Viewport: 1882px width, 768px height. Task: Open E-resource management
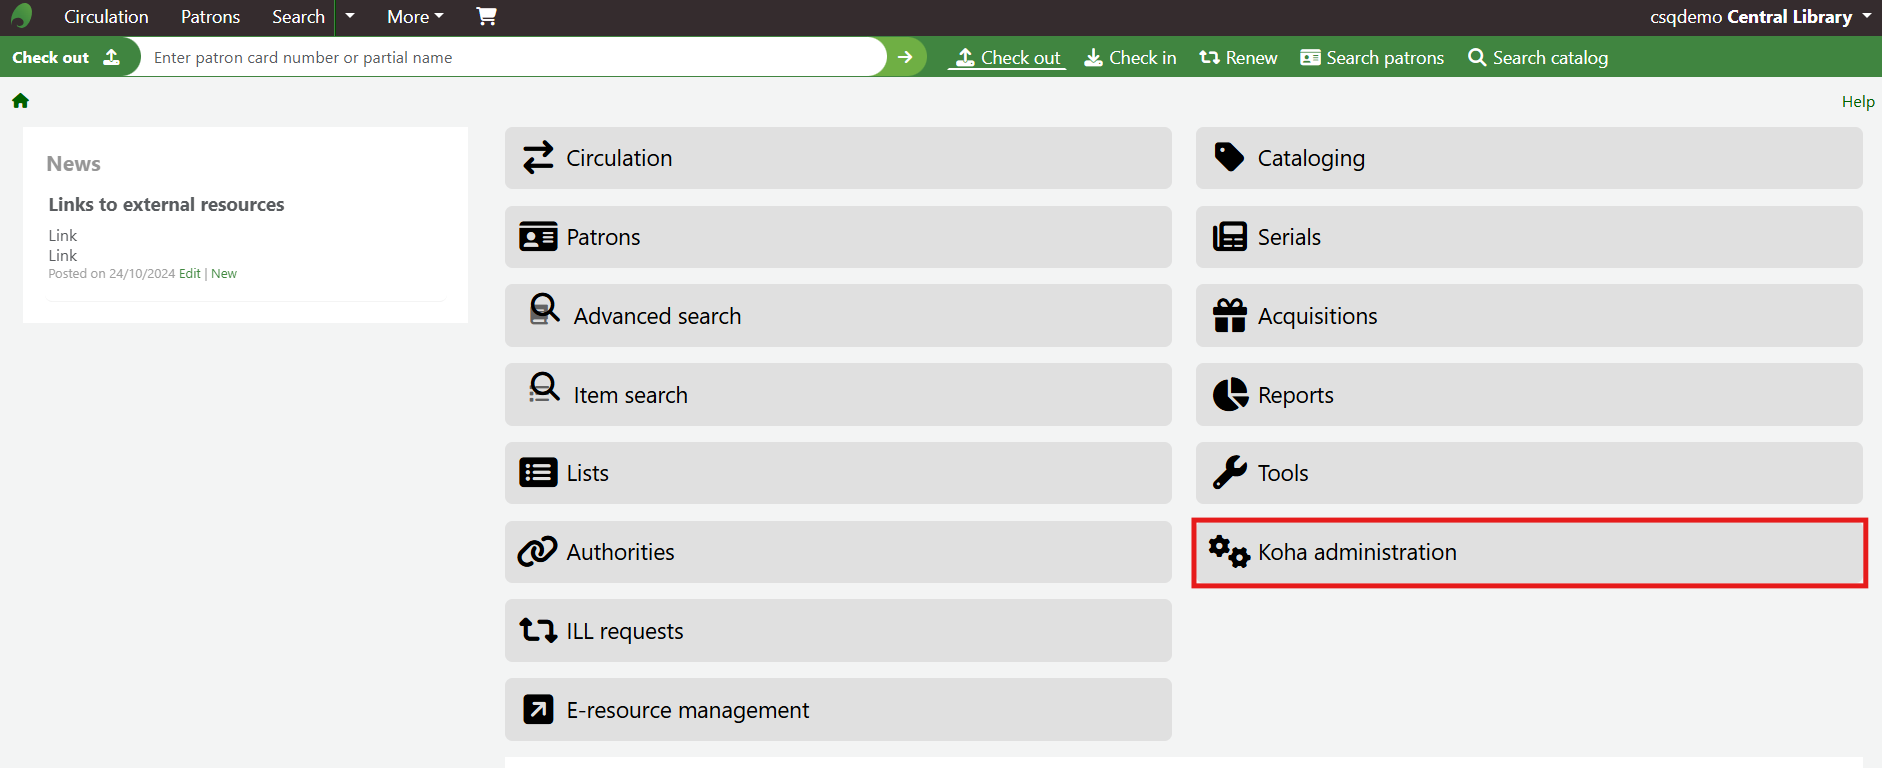(x=838, y=710)
